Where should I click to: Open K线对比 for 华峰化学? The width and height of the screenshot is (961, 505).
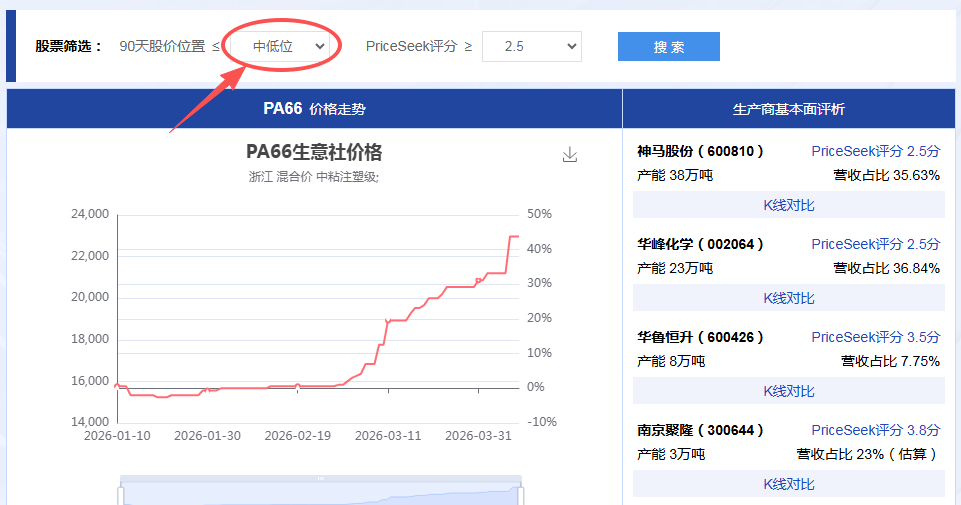click(789, 298)
